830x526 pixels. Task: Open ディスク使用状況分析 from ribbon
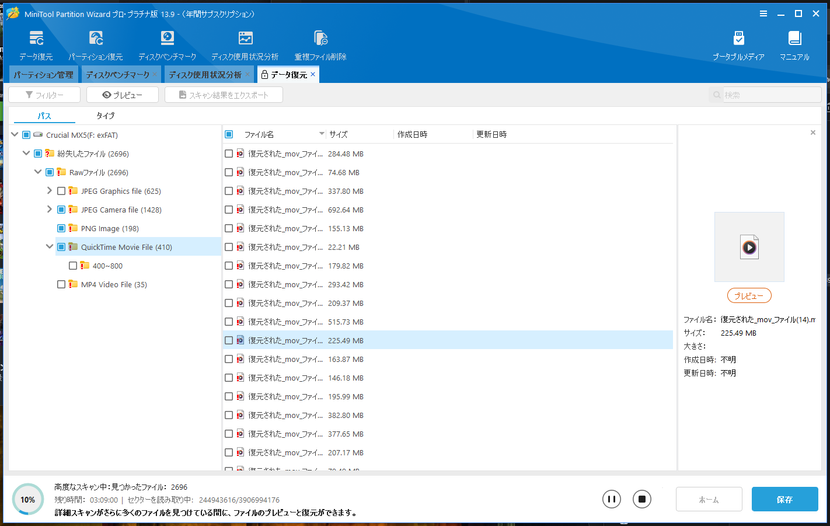tap(245, 45)
